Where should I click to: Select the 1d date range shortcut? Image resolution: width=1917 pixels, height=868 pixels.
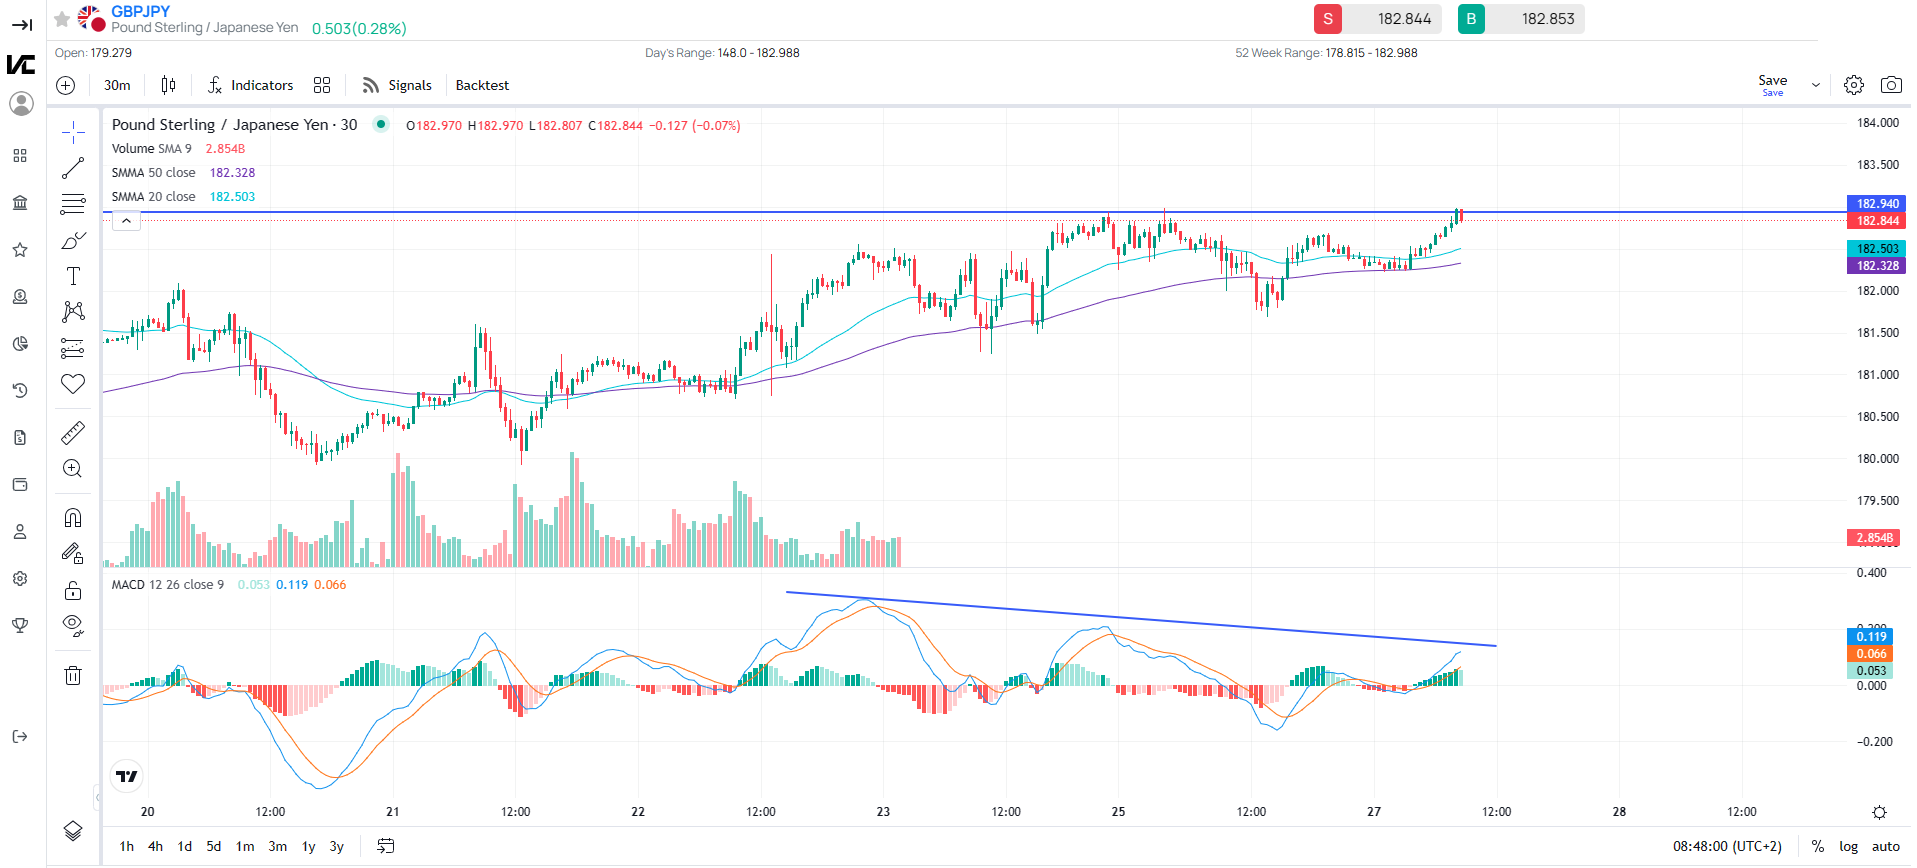[x=184, y=846]
